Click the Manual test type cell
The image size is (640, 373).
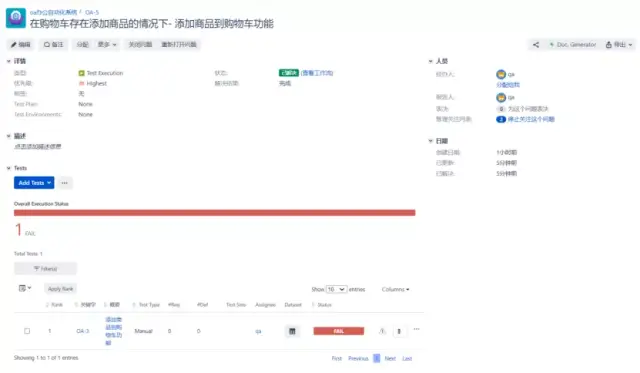pyautogui.click(x=143, y=331)
